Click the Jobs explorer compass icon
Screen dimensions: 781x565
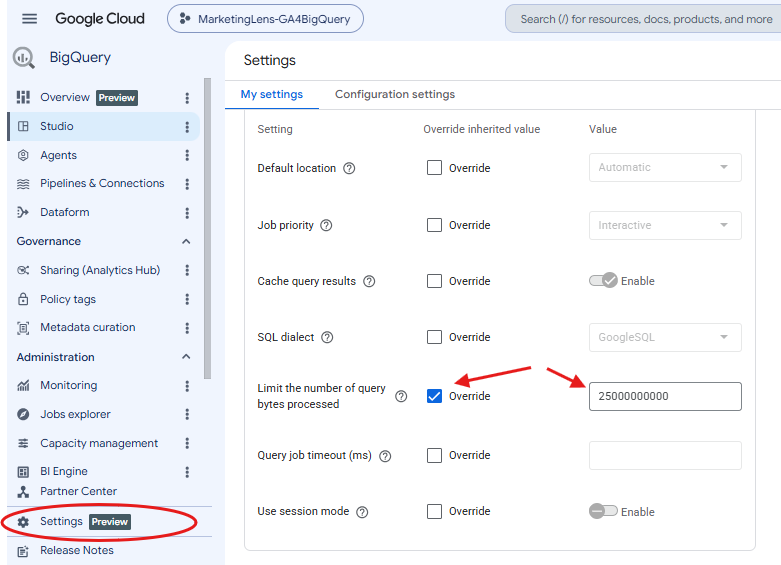pos(23,414)
